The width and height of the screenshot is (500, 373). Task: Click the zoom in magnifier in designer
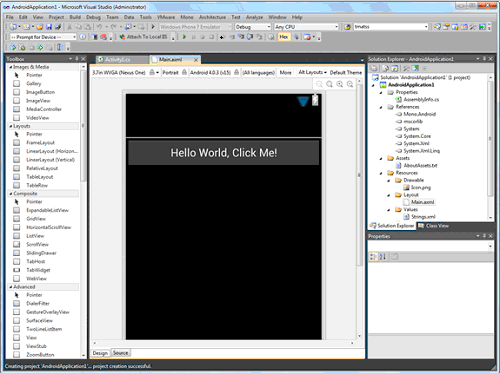340,84
